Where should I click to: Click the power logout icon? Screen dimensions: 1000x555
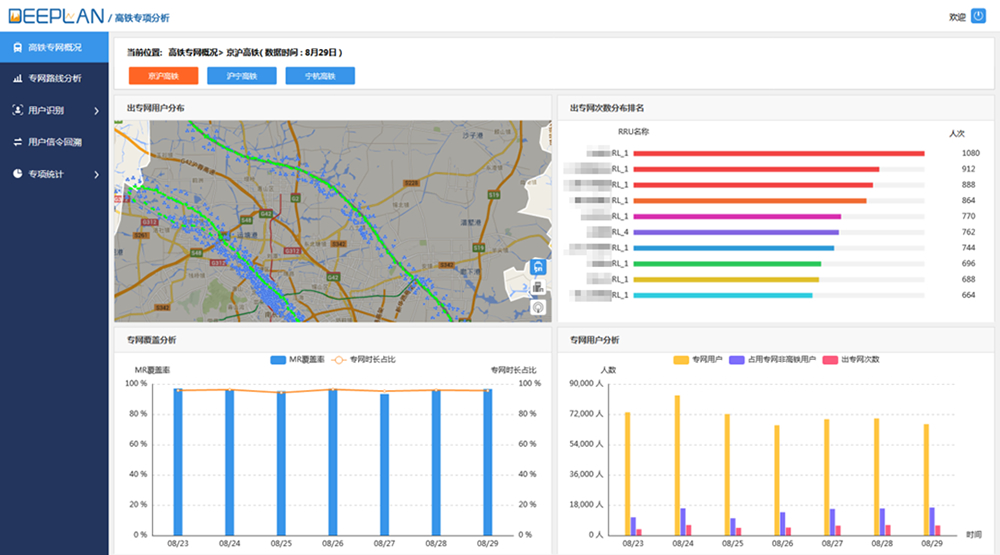979,16
